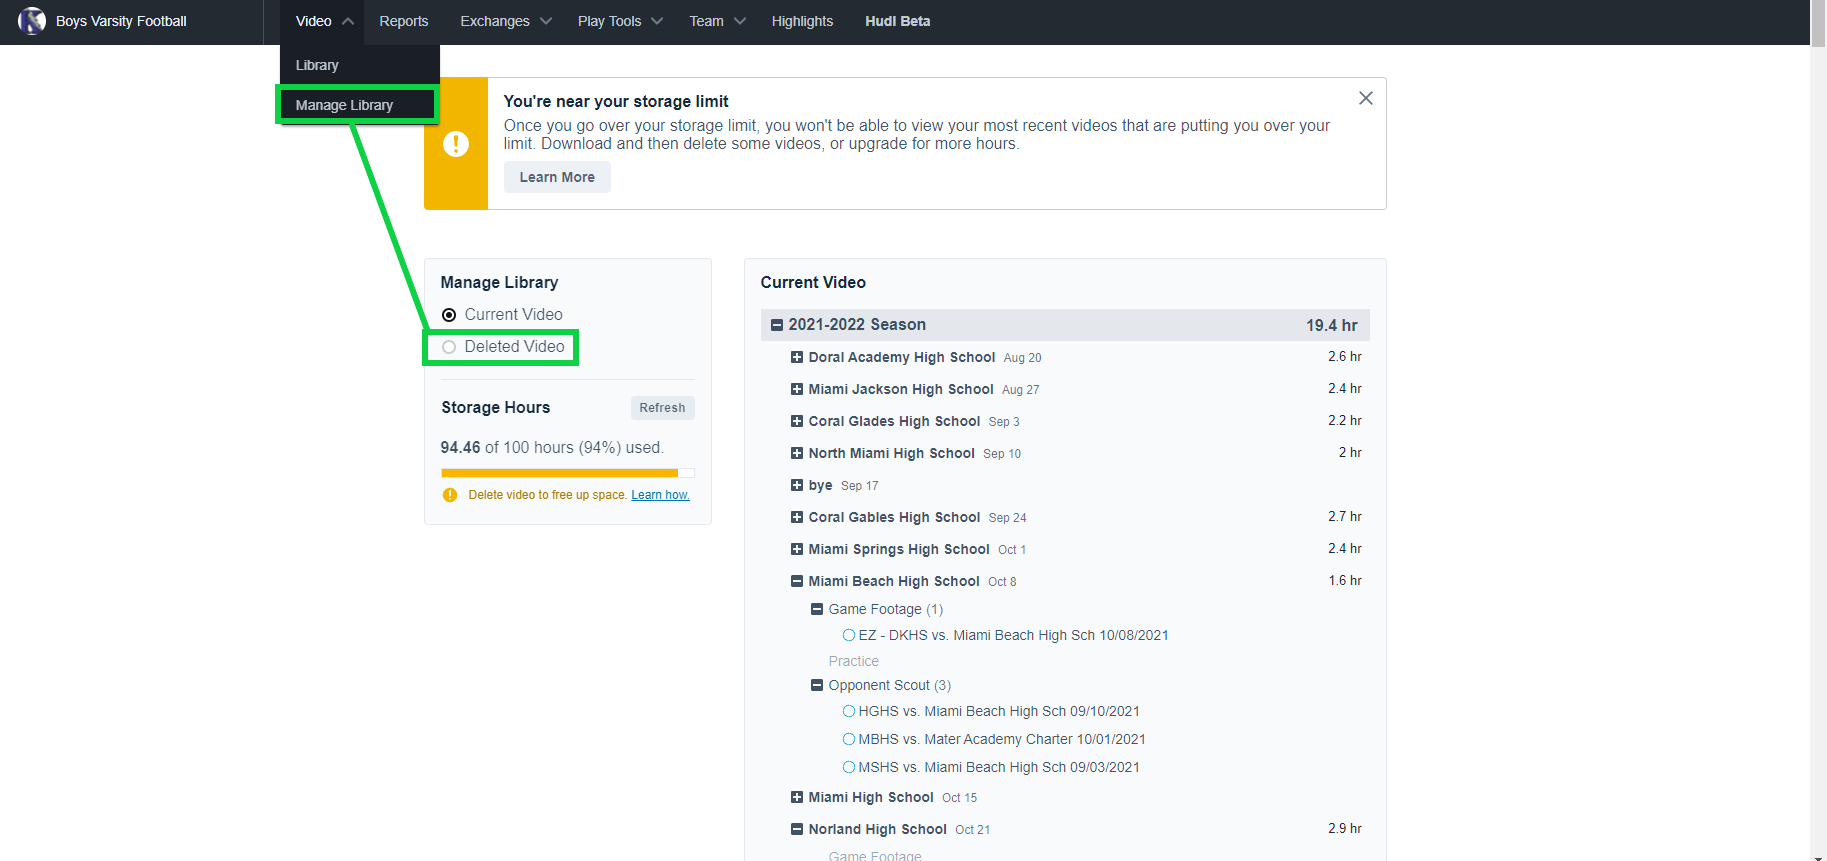Viewport: 1827px width, 861px height.
Task: Select MSHS vs. Miami Beach video
Action: tap(849, 767)
